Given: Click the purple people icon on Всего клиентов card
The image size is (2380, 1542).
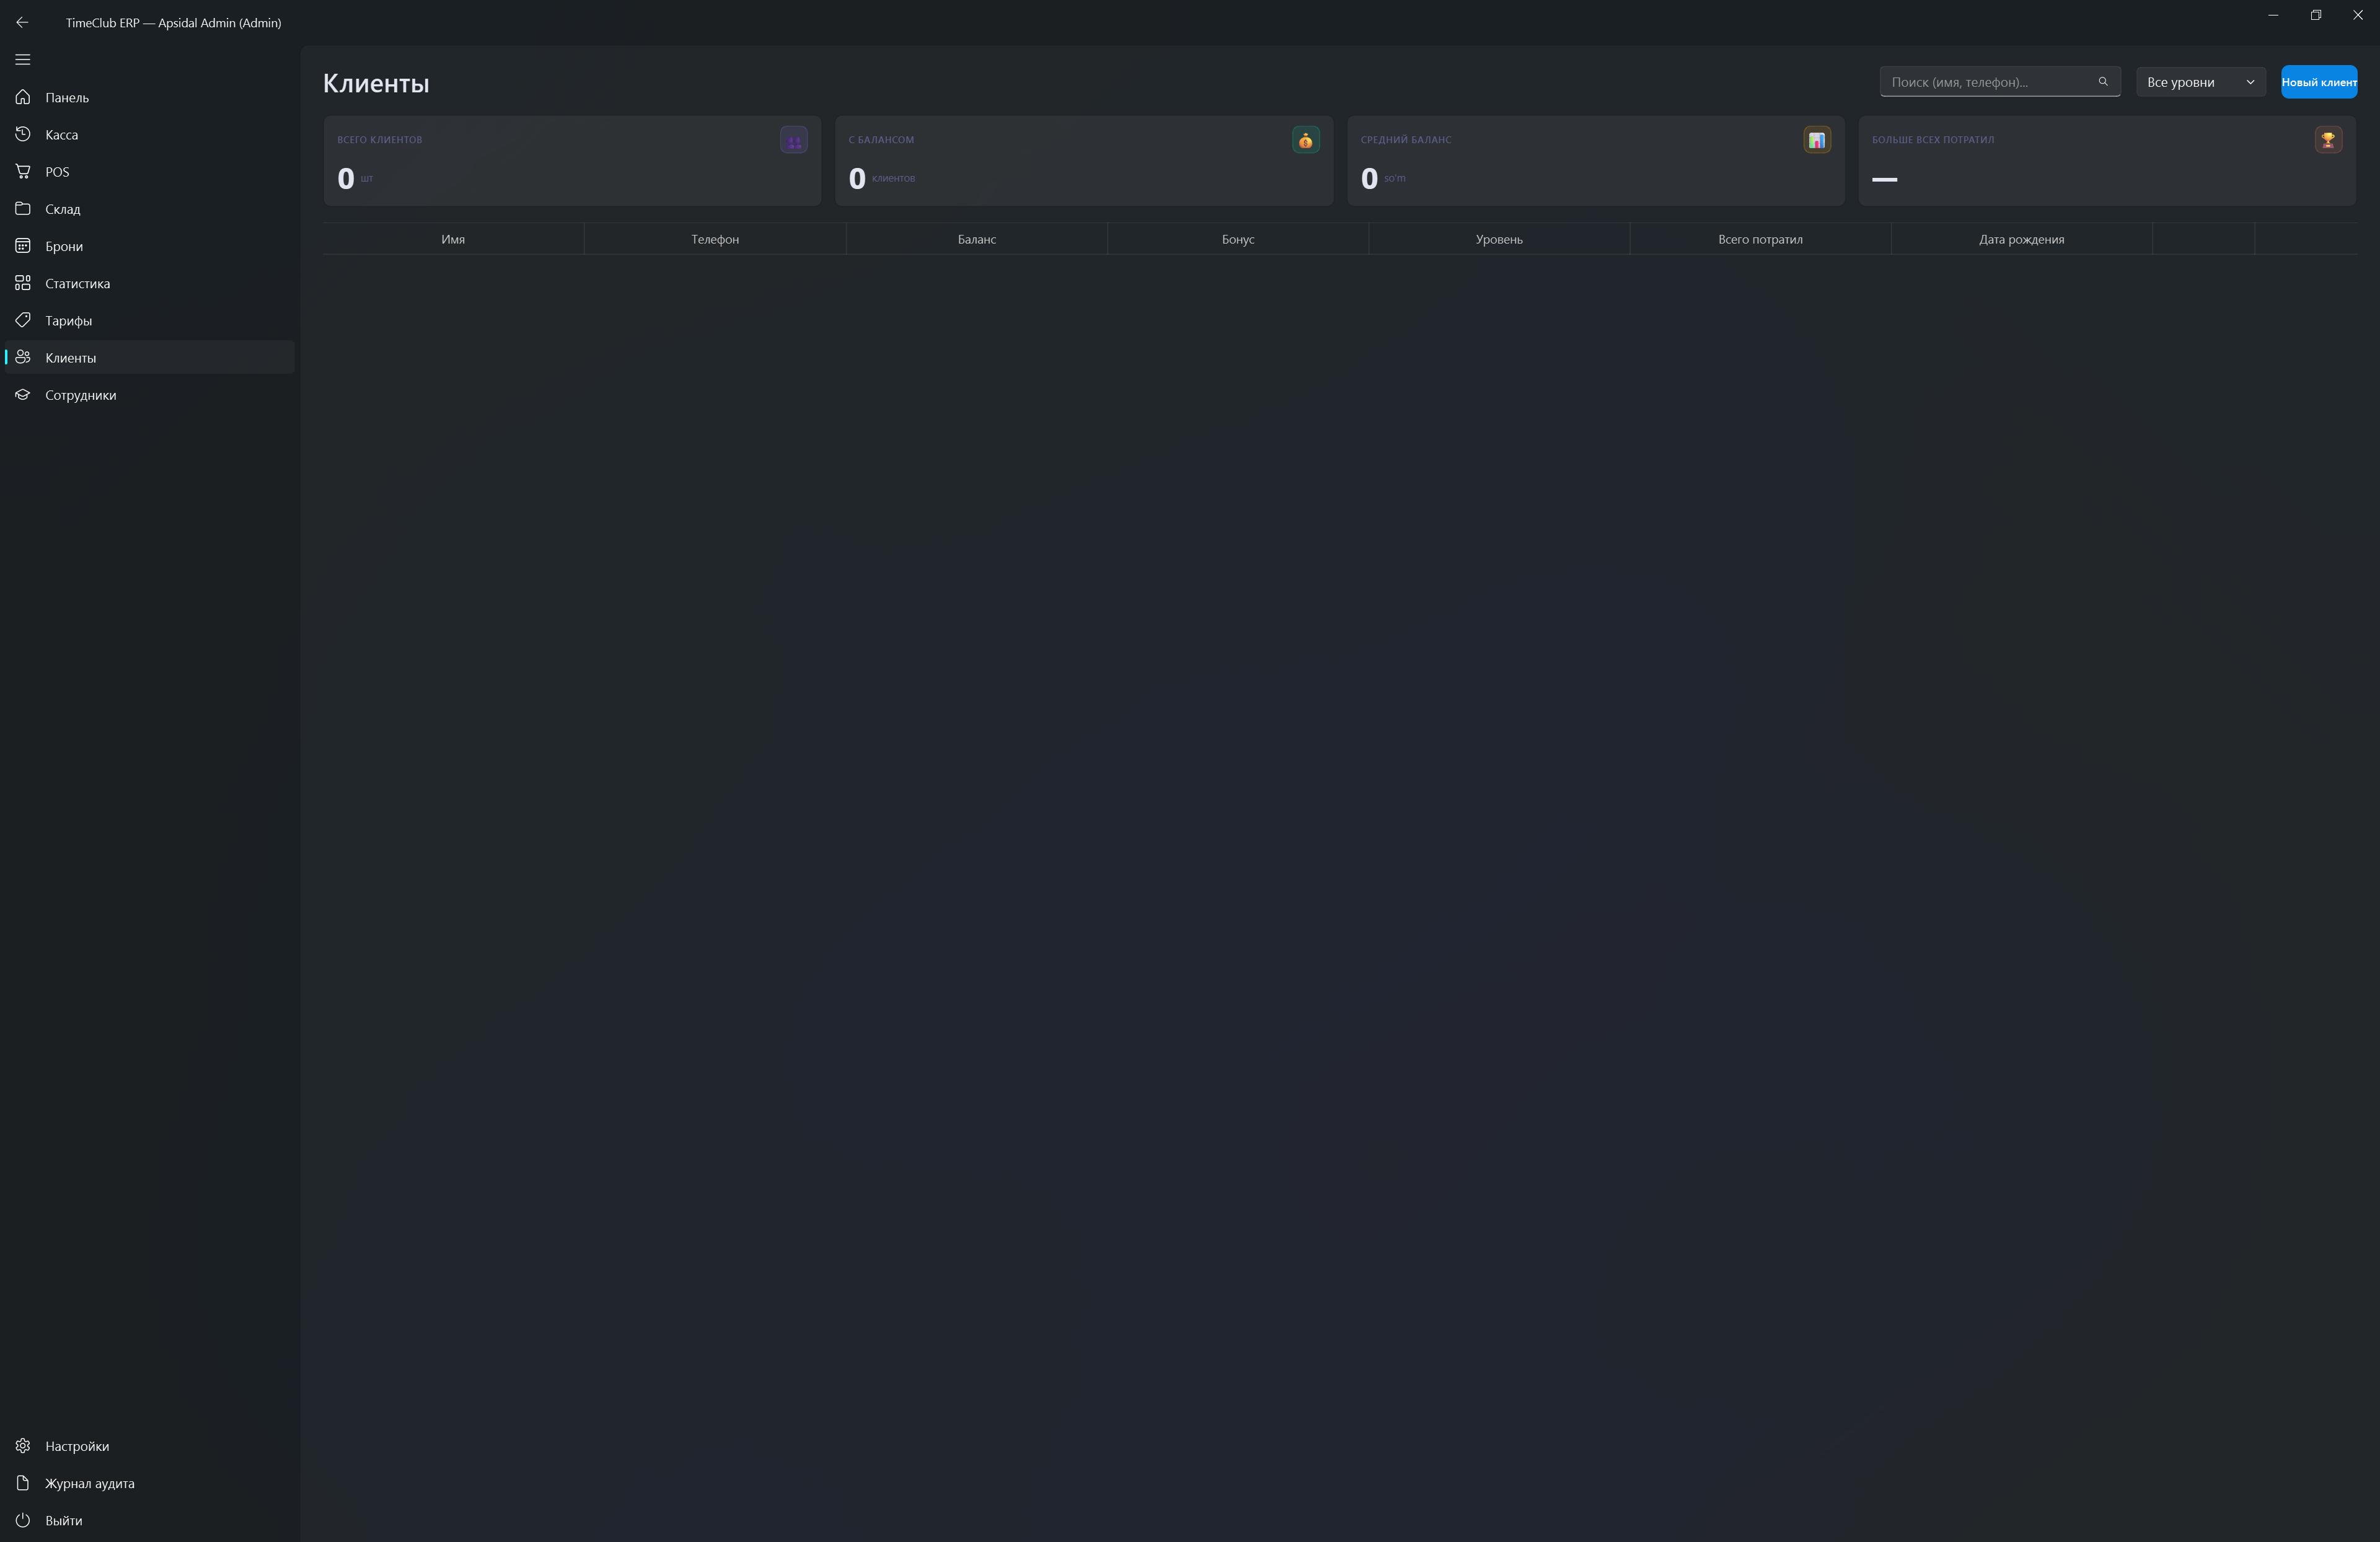Looking at the screenshot, I should [x=794, y=140].
